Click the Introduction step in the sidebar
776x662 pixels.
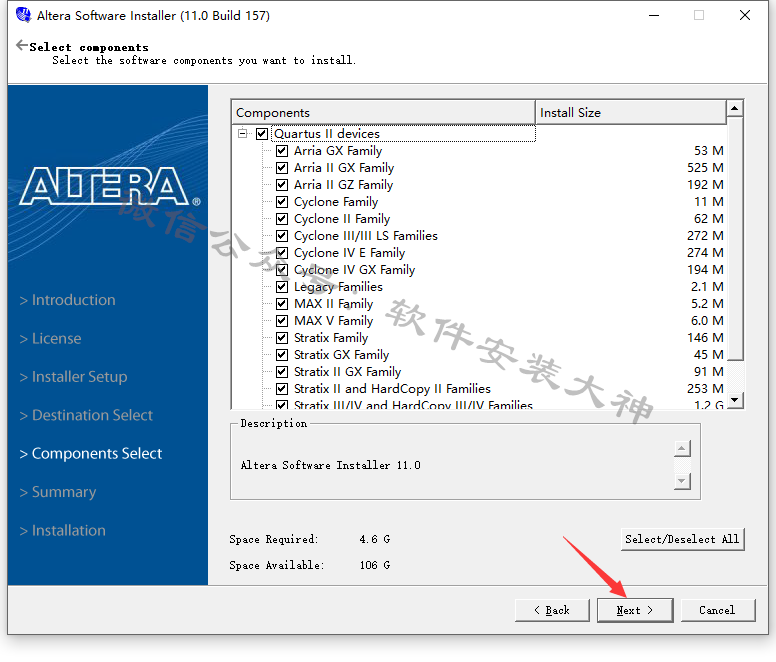tap(67, 300)
